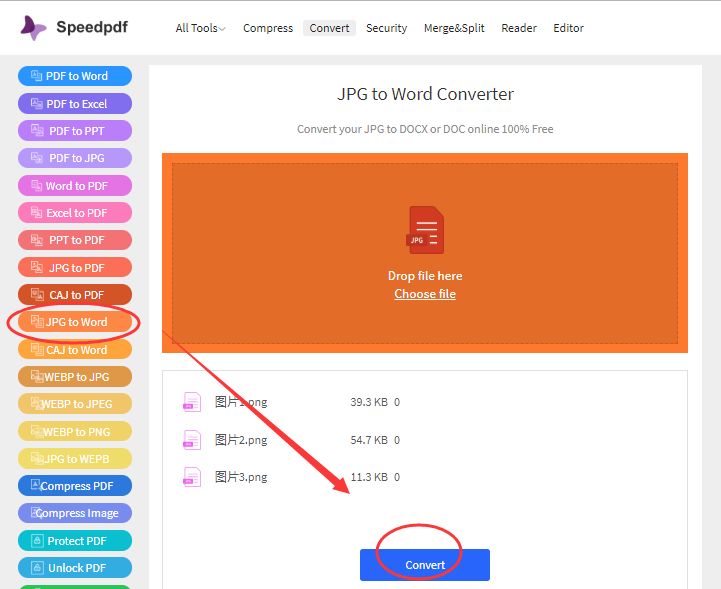Click the file icon for 图片3.png
721x589 pixels.
192,477
